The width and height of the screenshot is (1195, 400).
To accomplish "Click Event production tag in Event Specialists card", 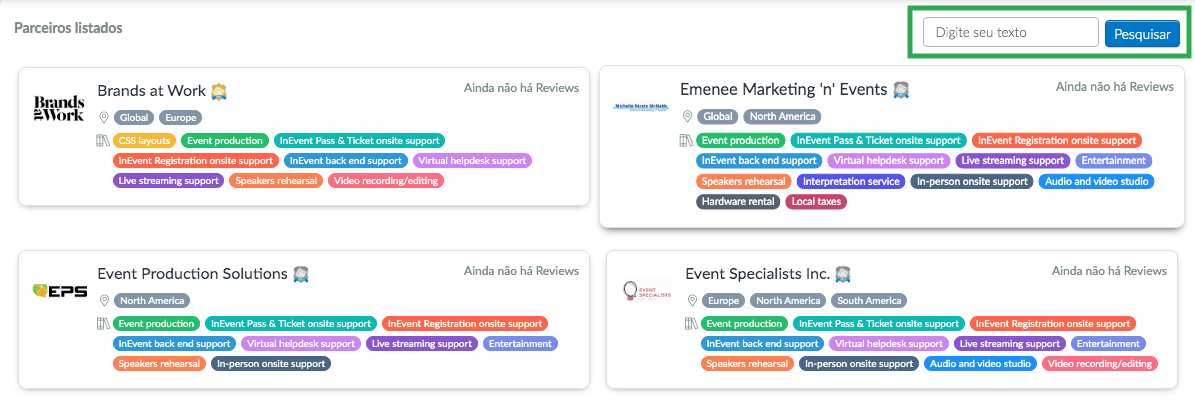I will pos(744,324).
